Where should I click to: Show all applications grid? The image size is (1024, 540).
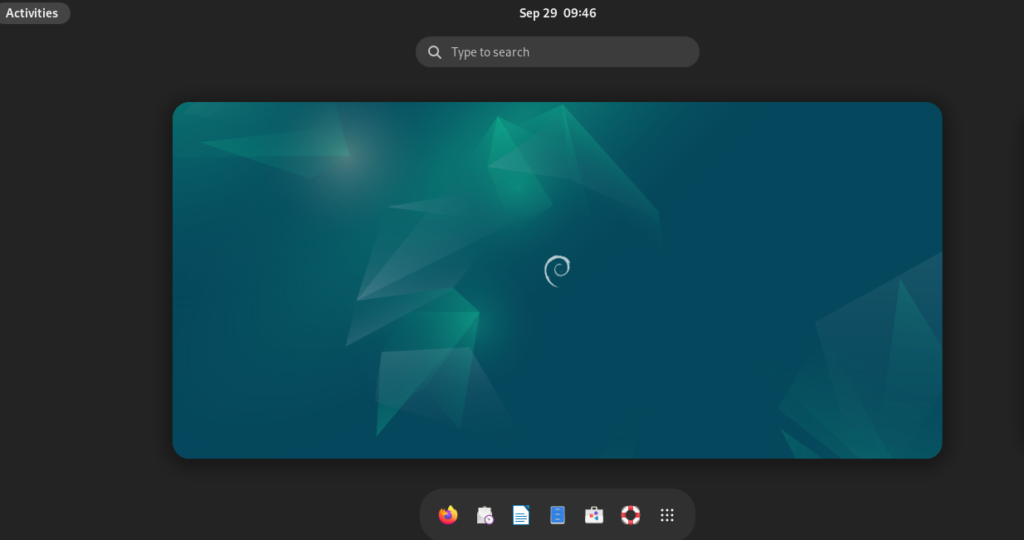[x=667, y=515]
